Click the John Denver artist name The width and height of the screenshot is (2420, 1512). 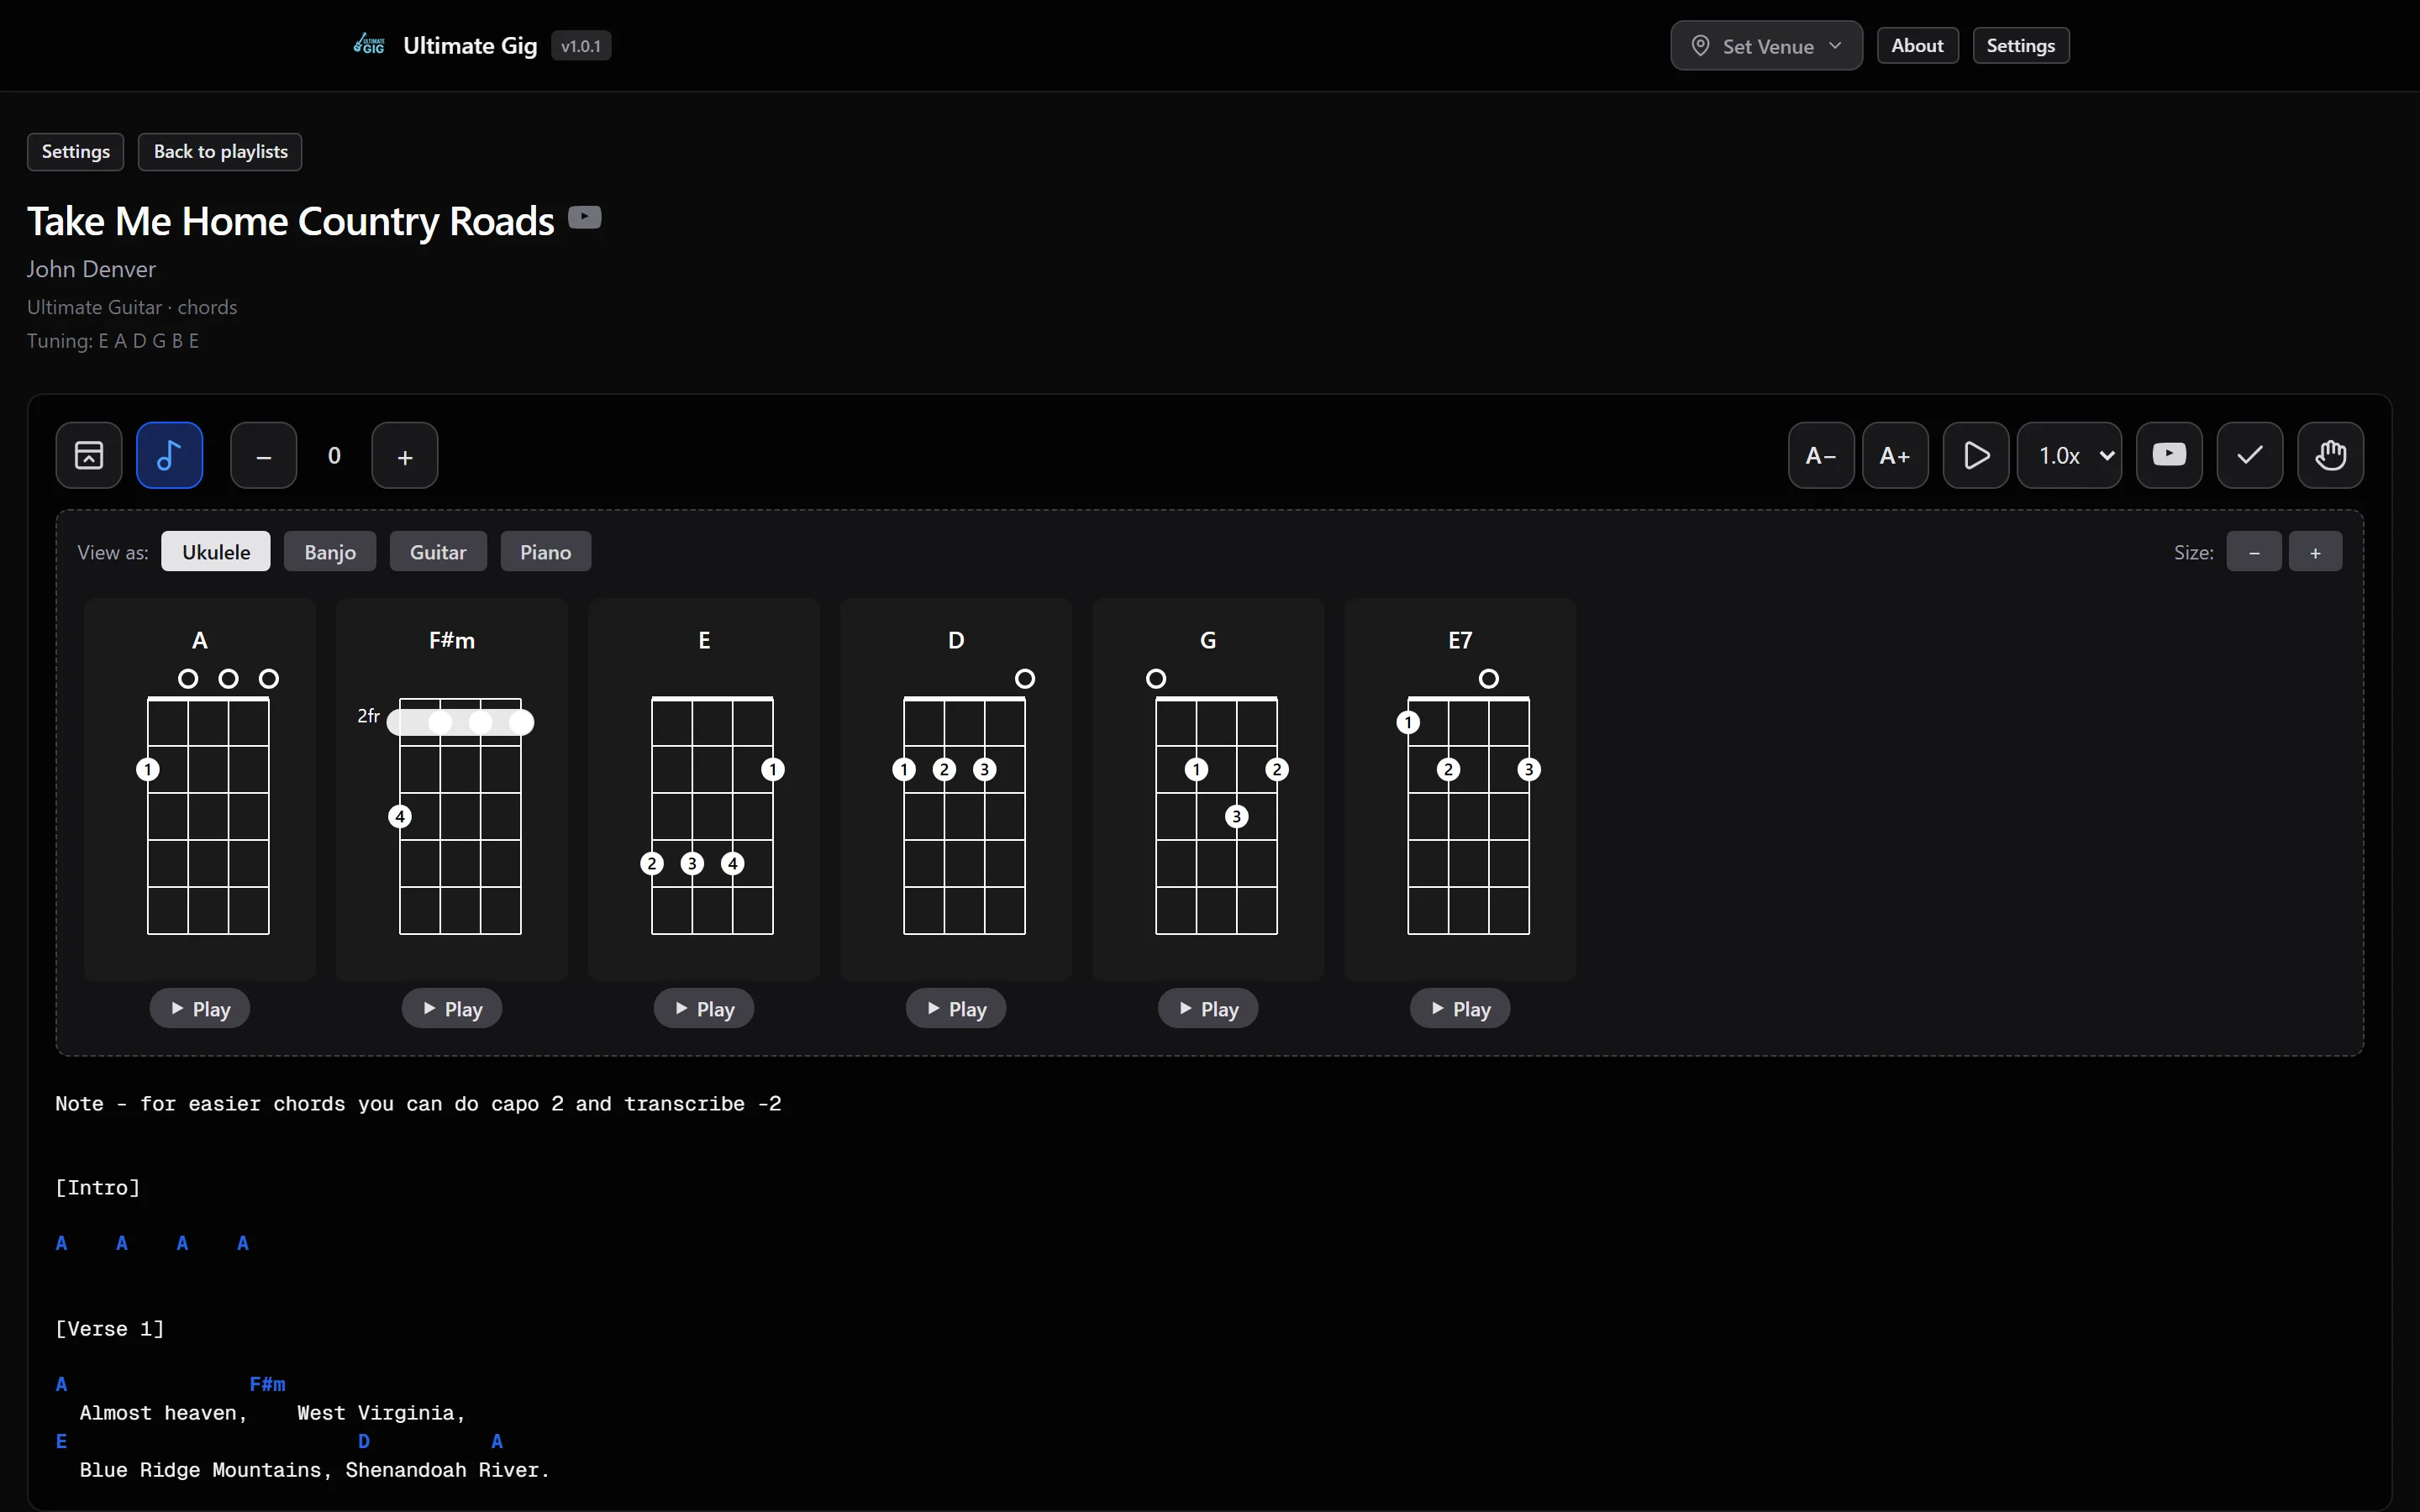pyautogui.click(x=91, y=269)
